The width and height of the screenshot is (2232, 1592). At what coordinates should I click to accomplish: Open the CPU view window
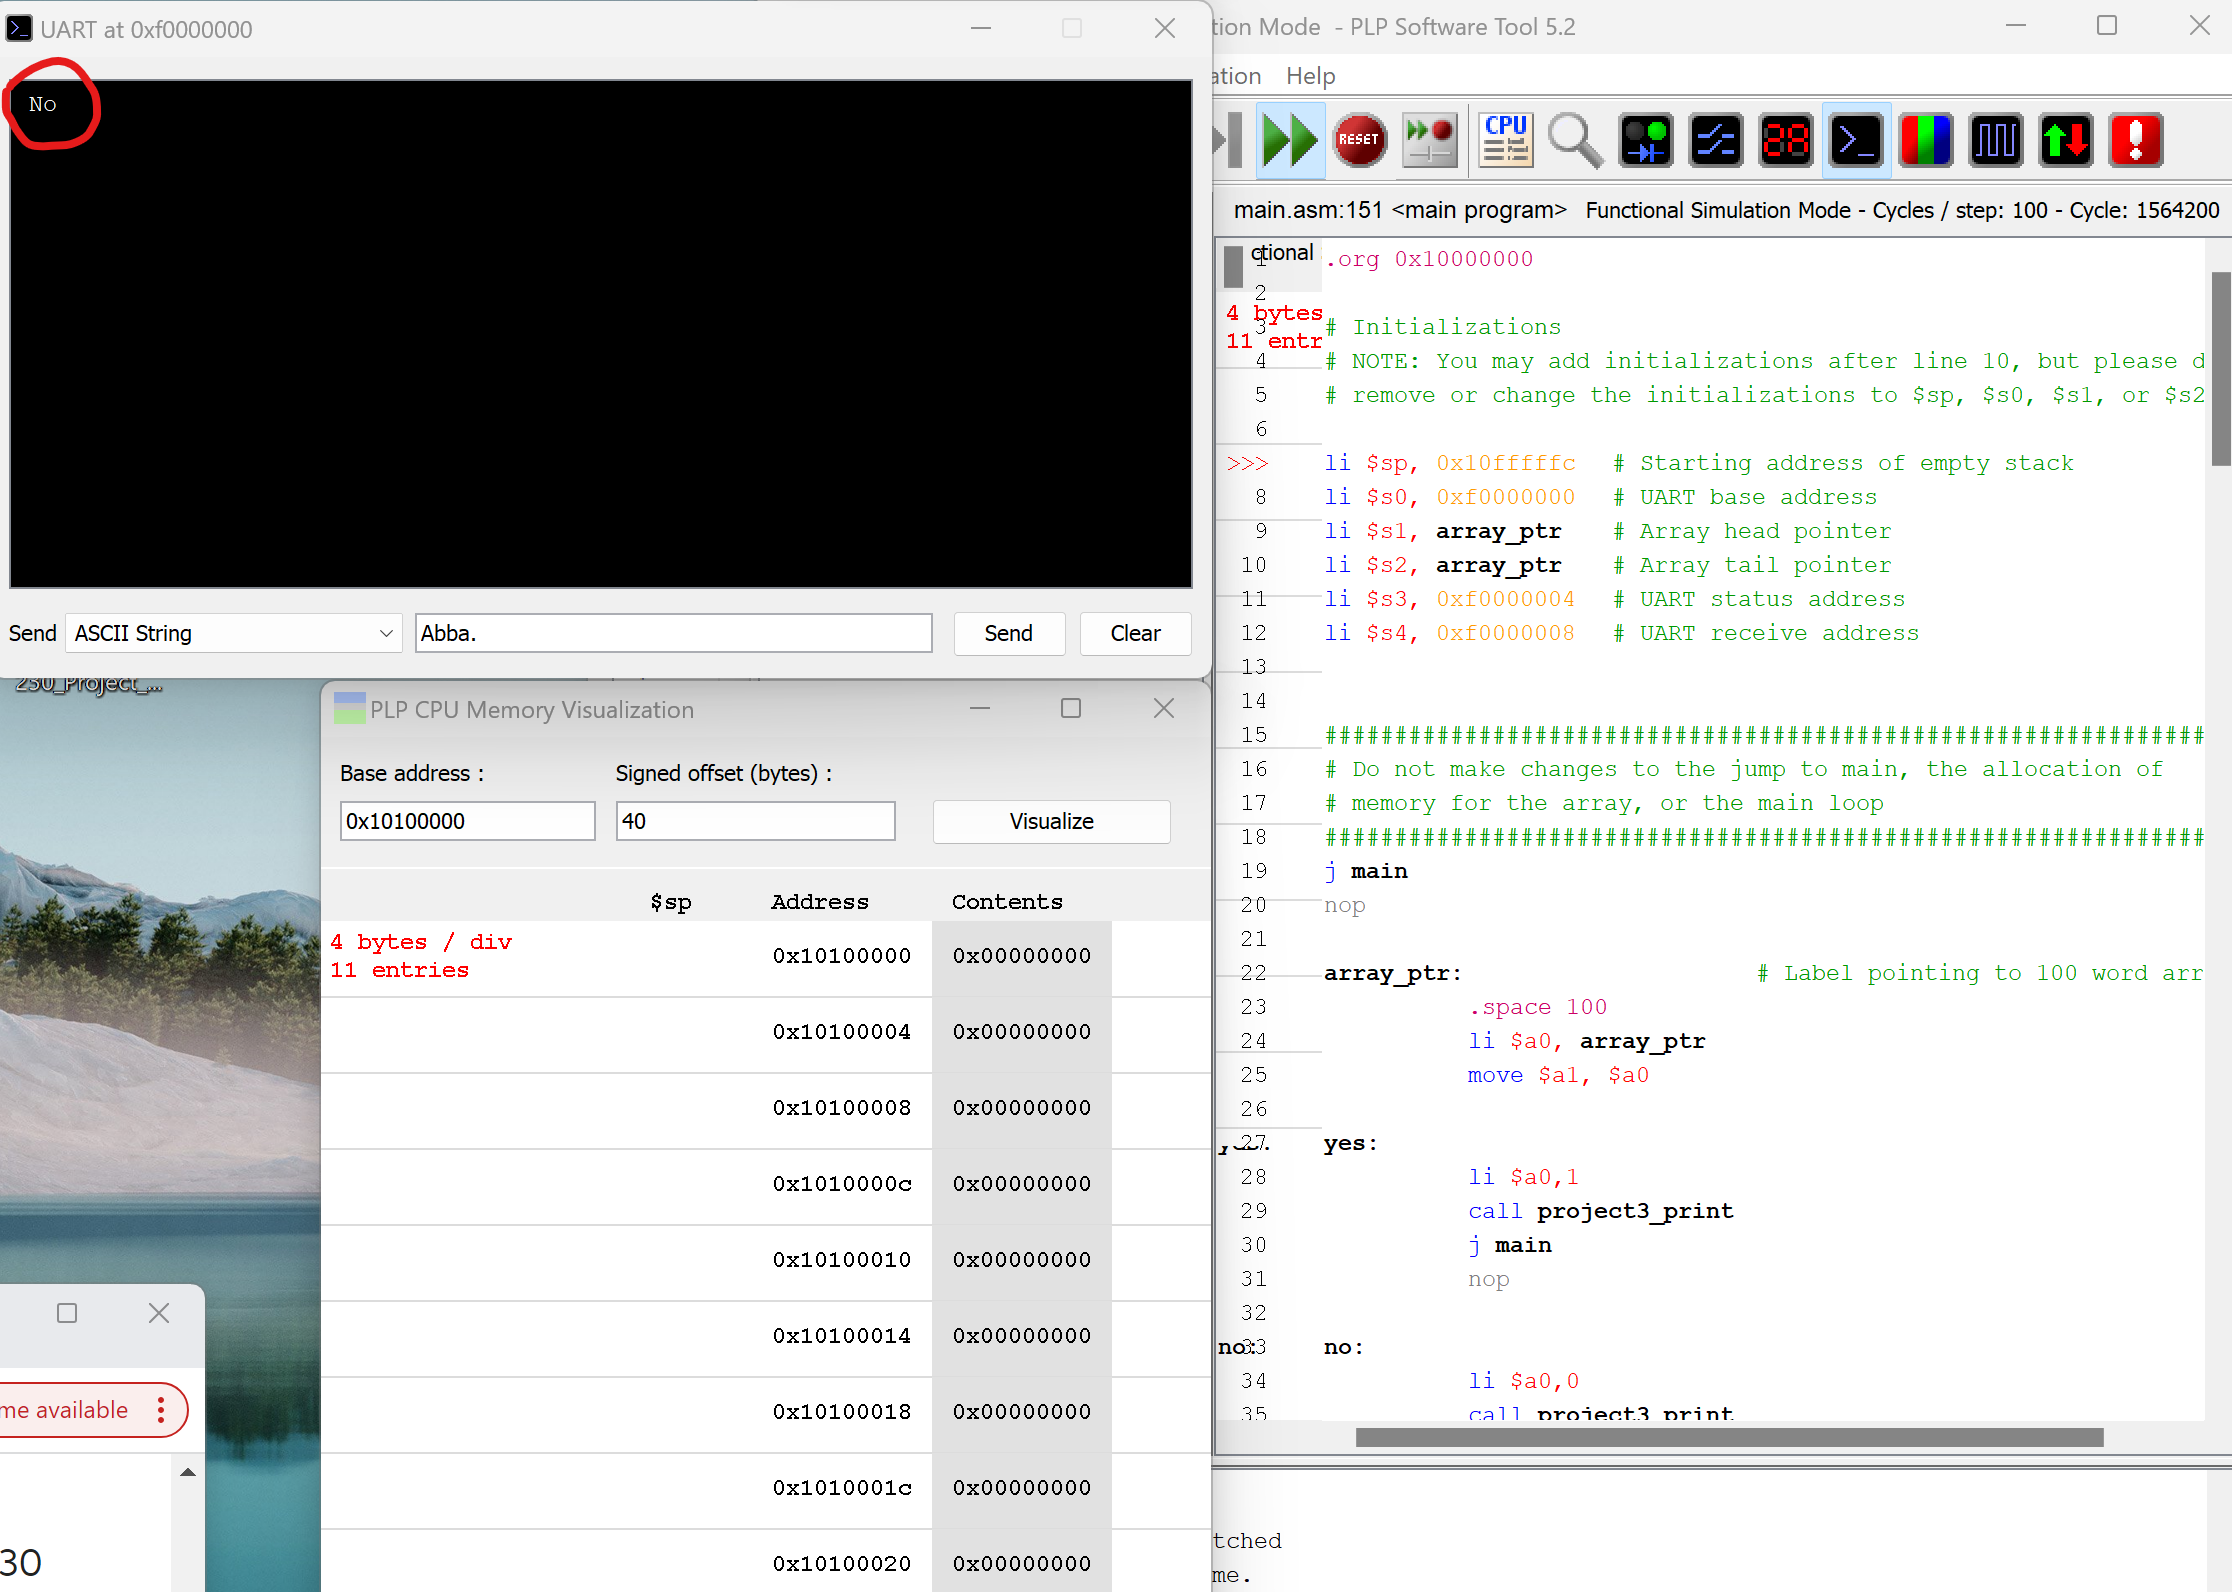click(x=1505, y=140)
